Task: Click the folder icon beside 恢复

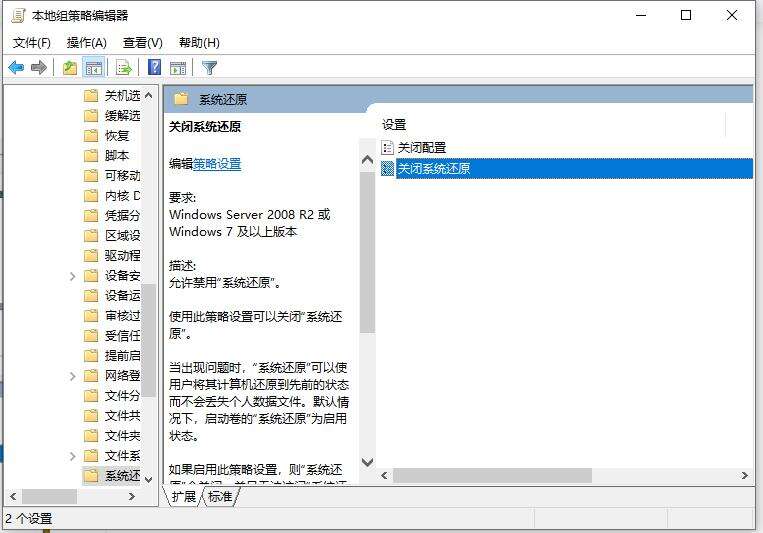Action: coord(91,135)
